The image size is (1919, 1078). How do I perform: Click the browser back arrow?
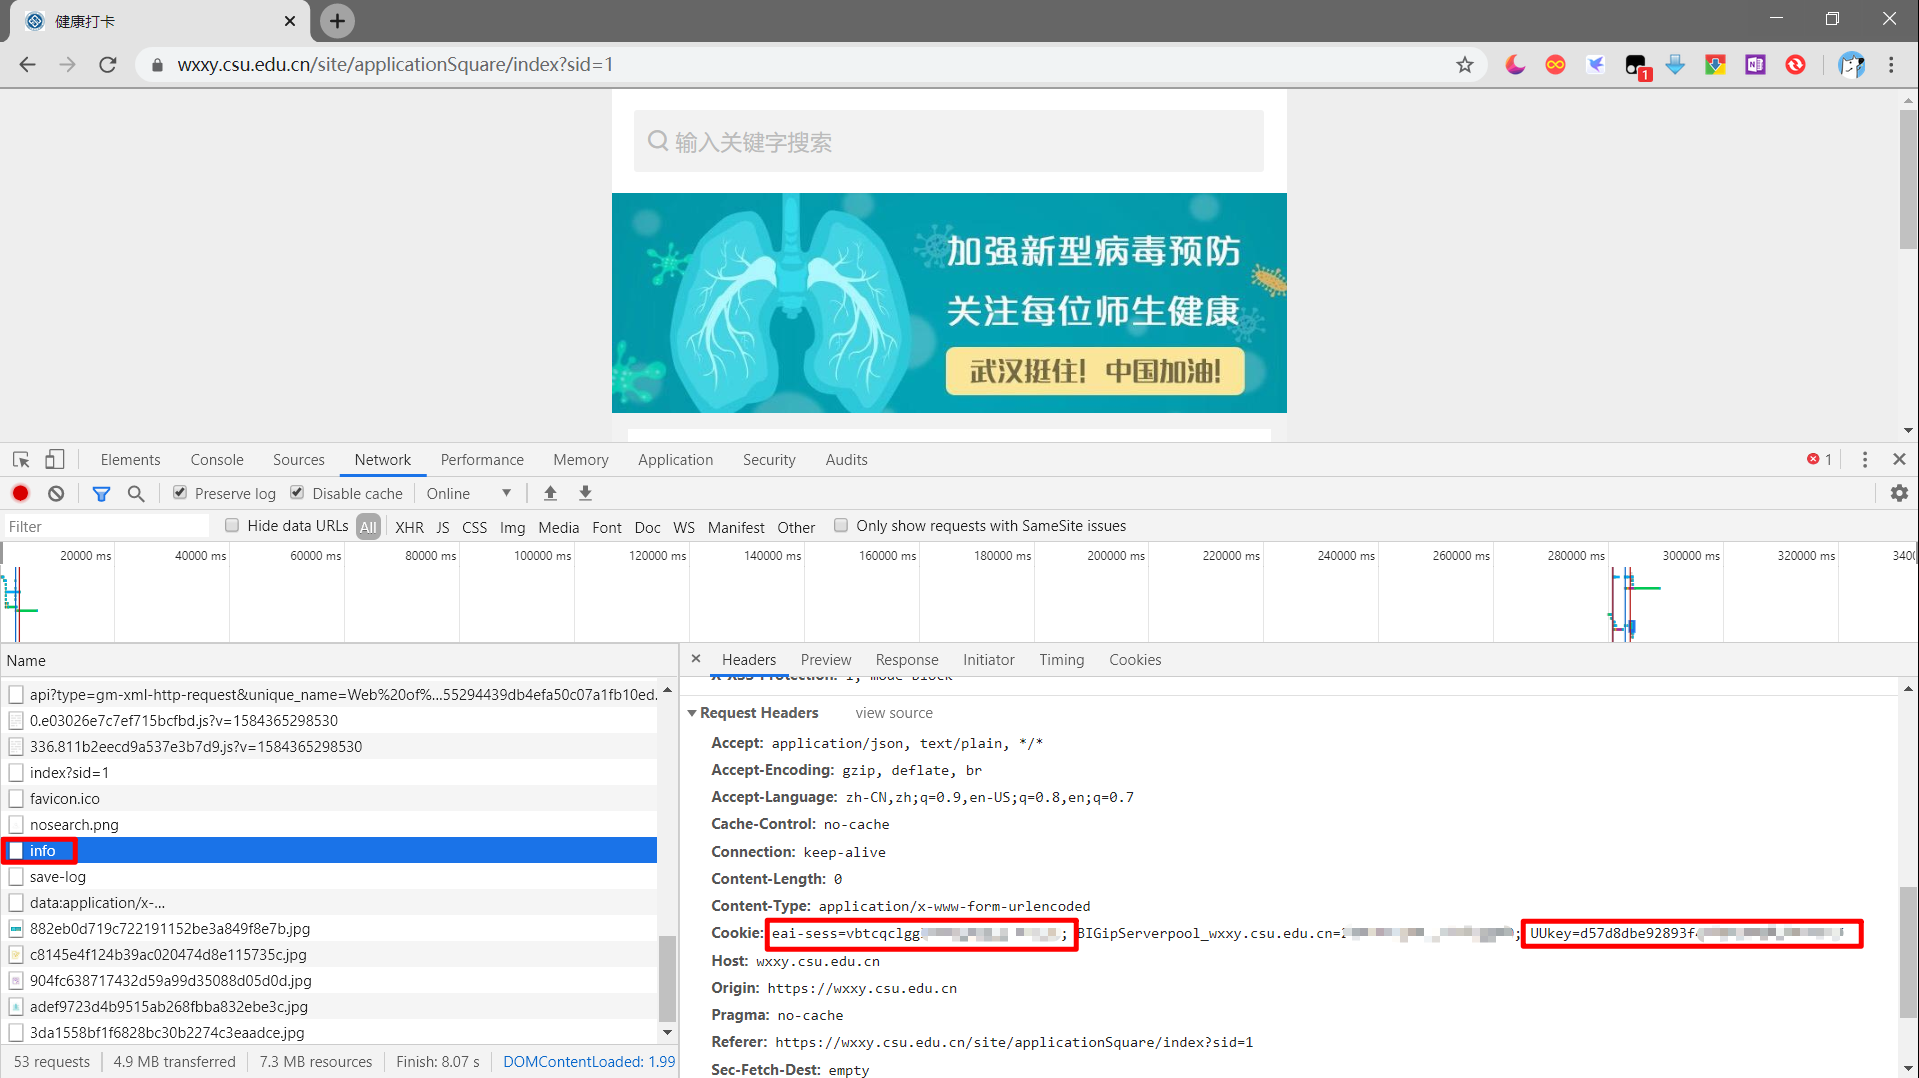[x=27, y=65]
